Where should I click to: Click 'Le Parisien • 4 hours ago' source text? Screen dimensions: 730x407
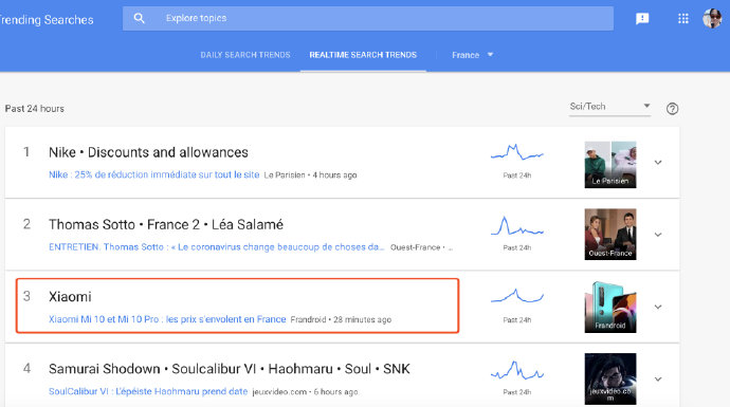(311, 176)
